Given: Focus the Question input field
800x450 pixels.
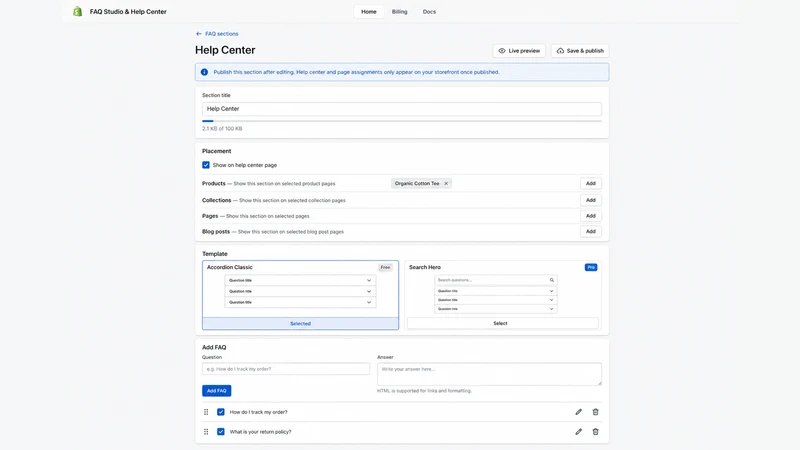Looking at the screenshot, I should (x=286, y=369).
